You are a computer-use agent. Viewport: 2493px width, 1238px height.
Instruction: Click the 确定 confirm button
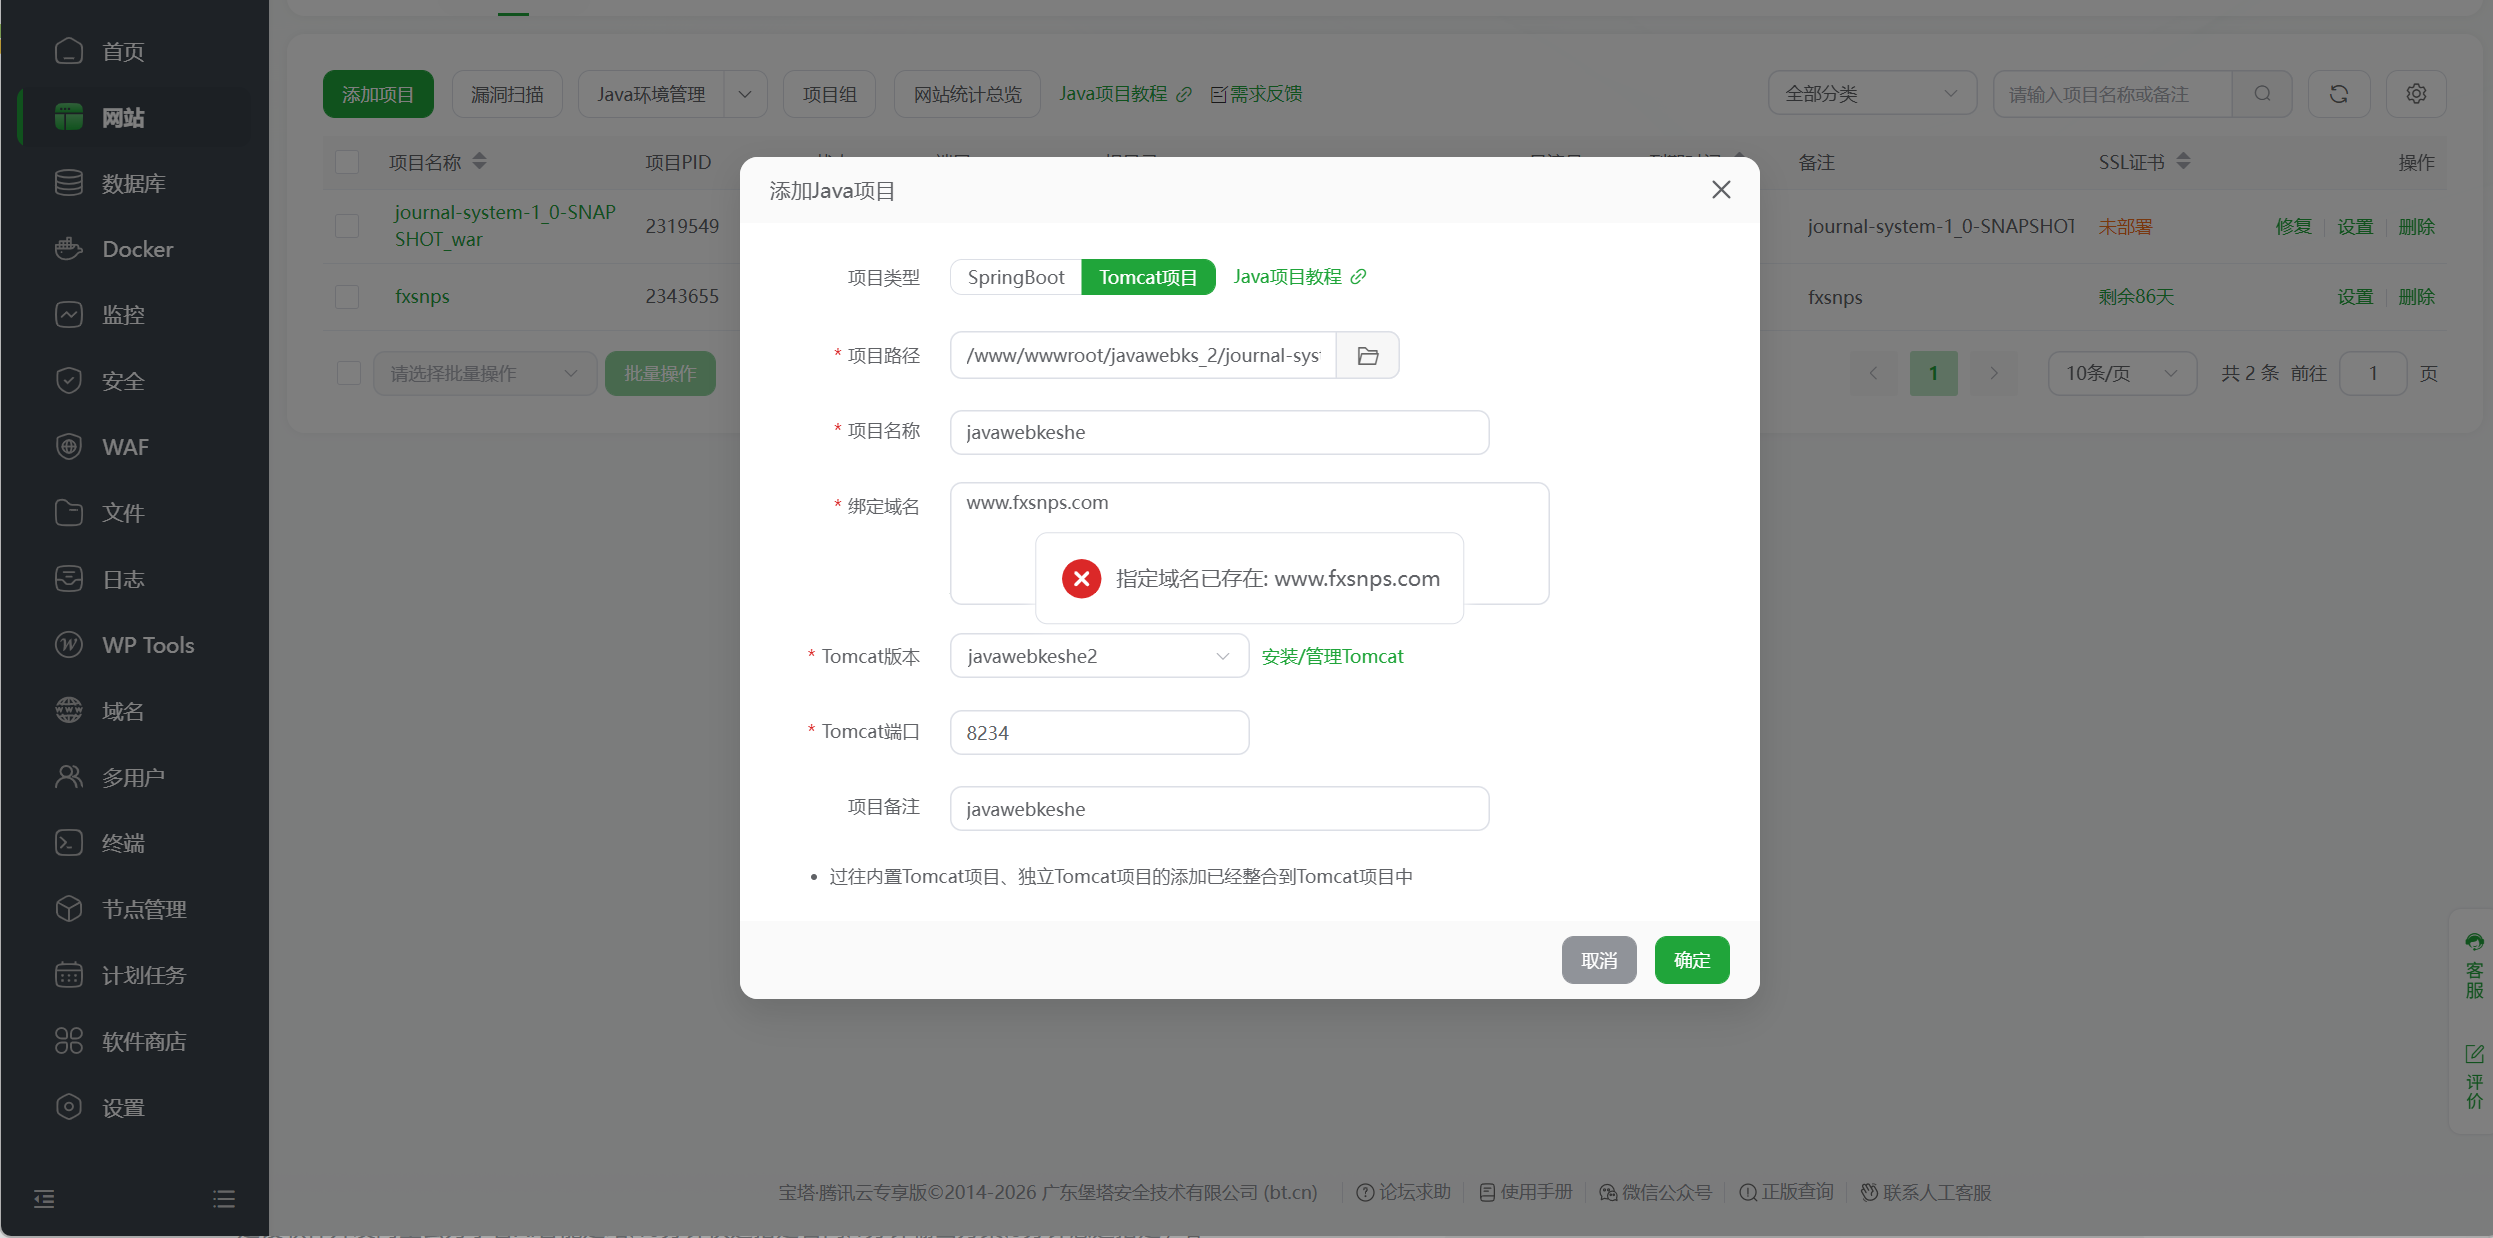coord(1691,960)
